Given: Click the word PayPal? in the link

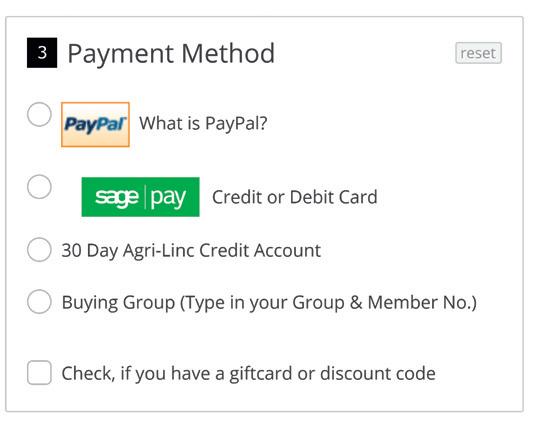Looking at the screenshot, I should pyautogui.click(x=236, y=124).
